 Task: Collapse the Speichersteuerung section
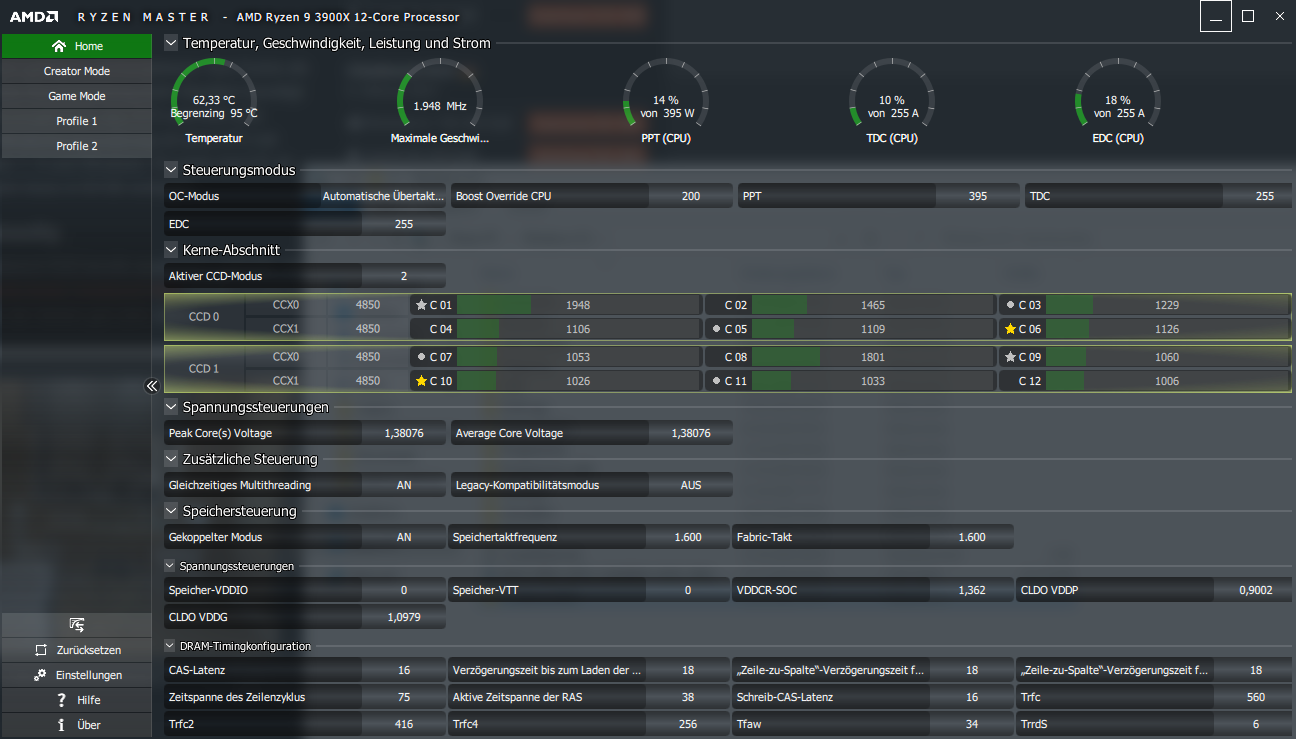[171, 511]
